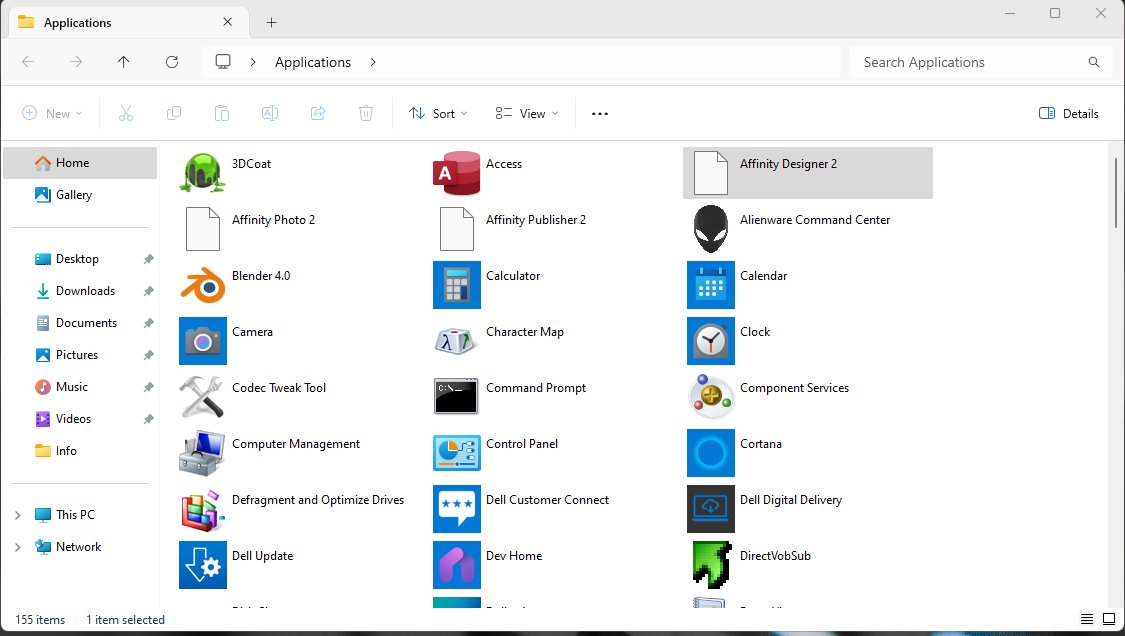The height and width of the screenshot is (636, 1125).
Task: Select the Affinity Designer 2 file icon
Action: (x=710, y=172)
